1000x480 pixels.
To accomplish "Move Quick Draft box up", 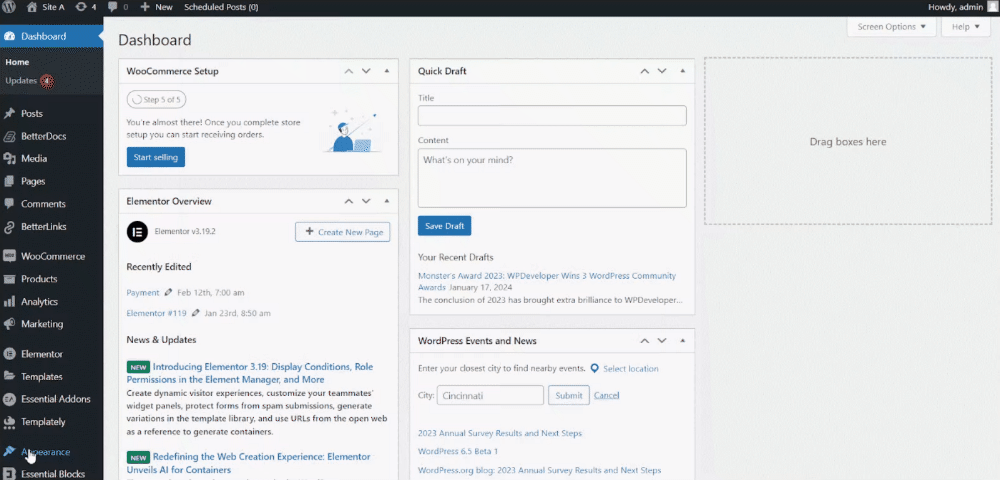I will coord(644,71).
